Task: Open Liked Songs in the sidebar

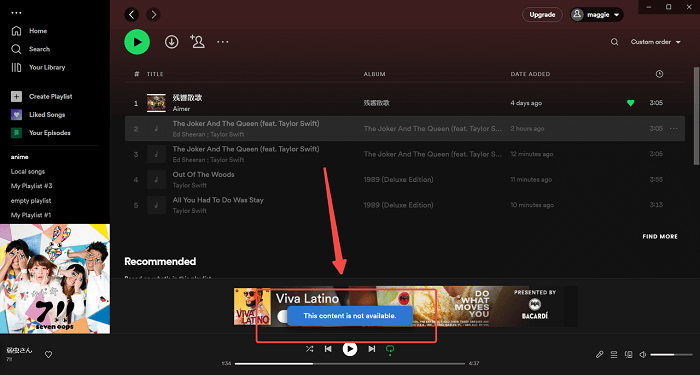Action: click(x=38, y=115)
